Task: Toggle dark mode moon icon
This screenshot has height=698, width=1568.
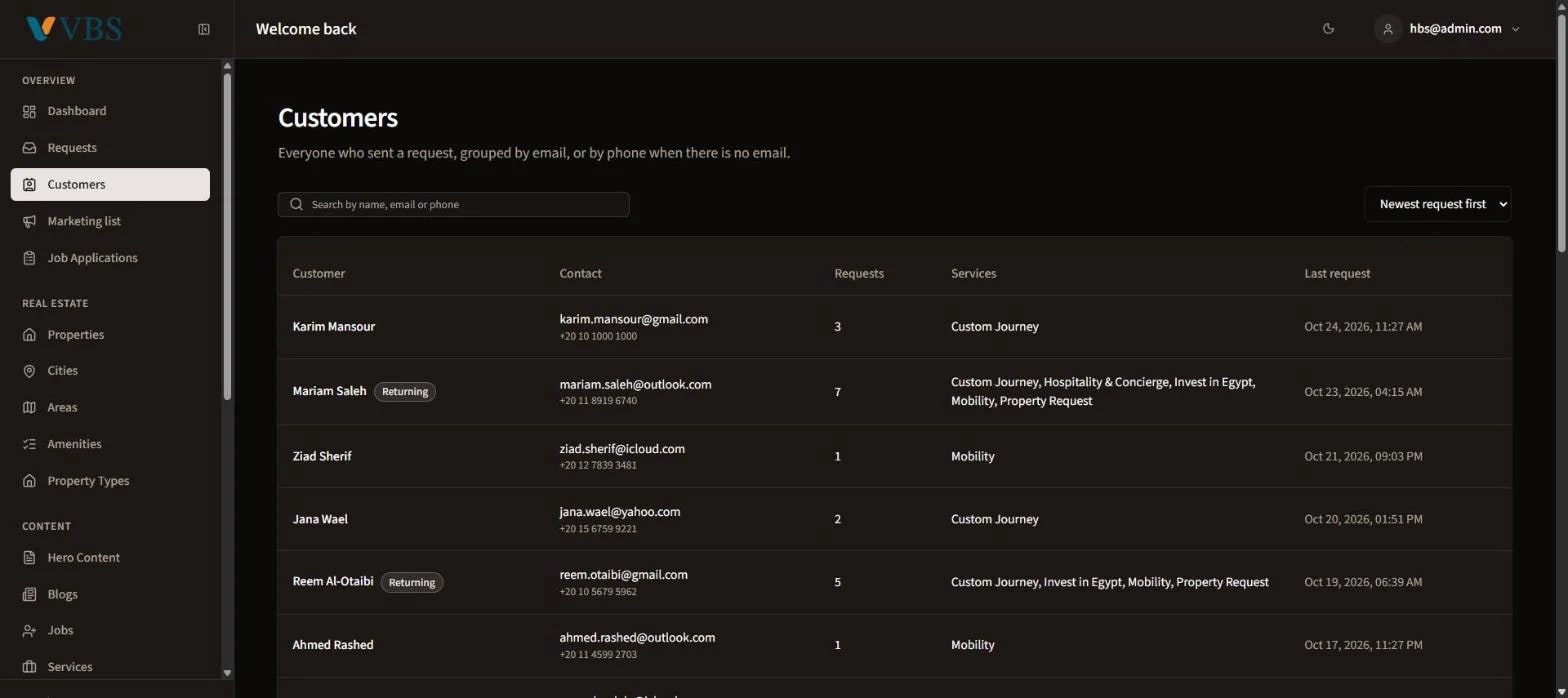Action: tap(1328, 29)
